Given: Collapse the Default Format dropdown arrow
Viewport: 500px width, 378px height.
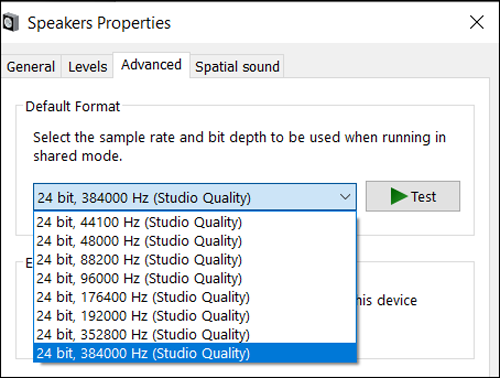Looking at the screenshot, I should pyautogui.click(x=345, y=197).
